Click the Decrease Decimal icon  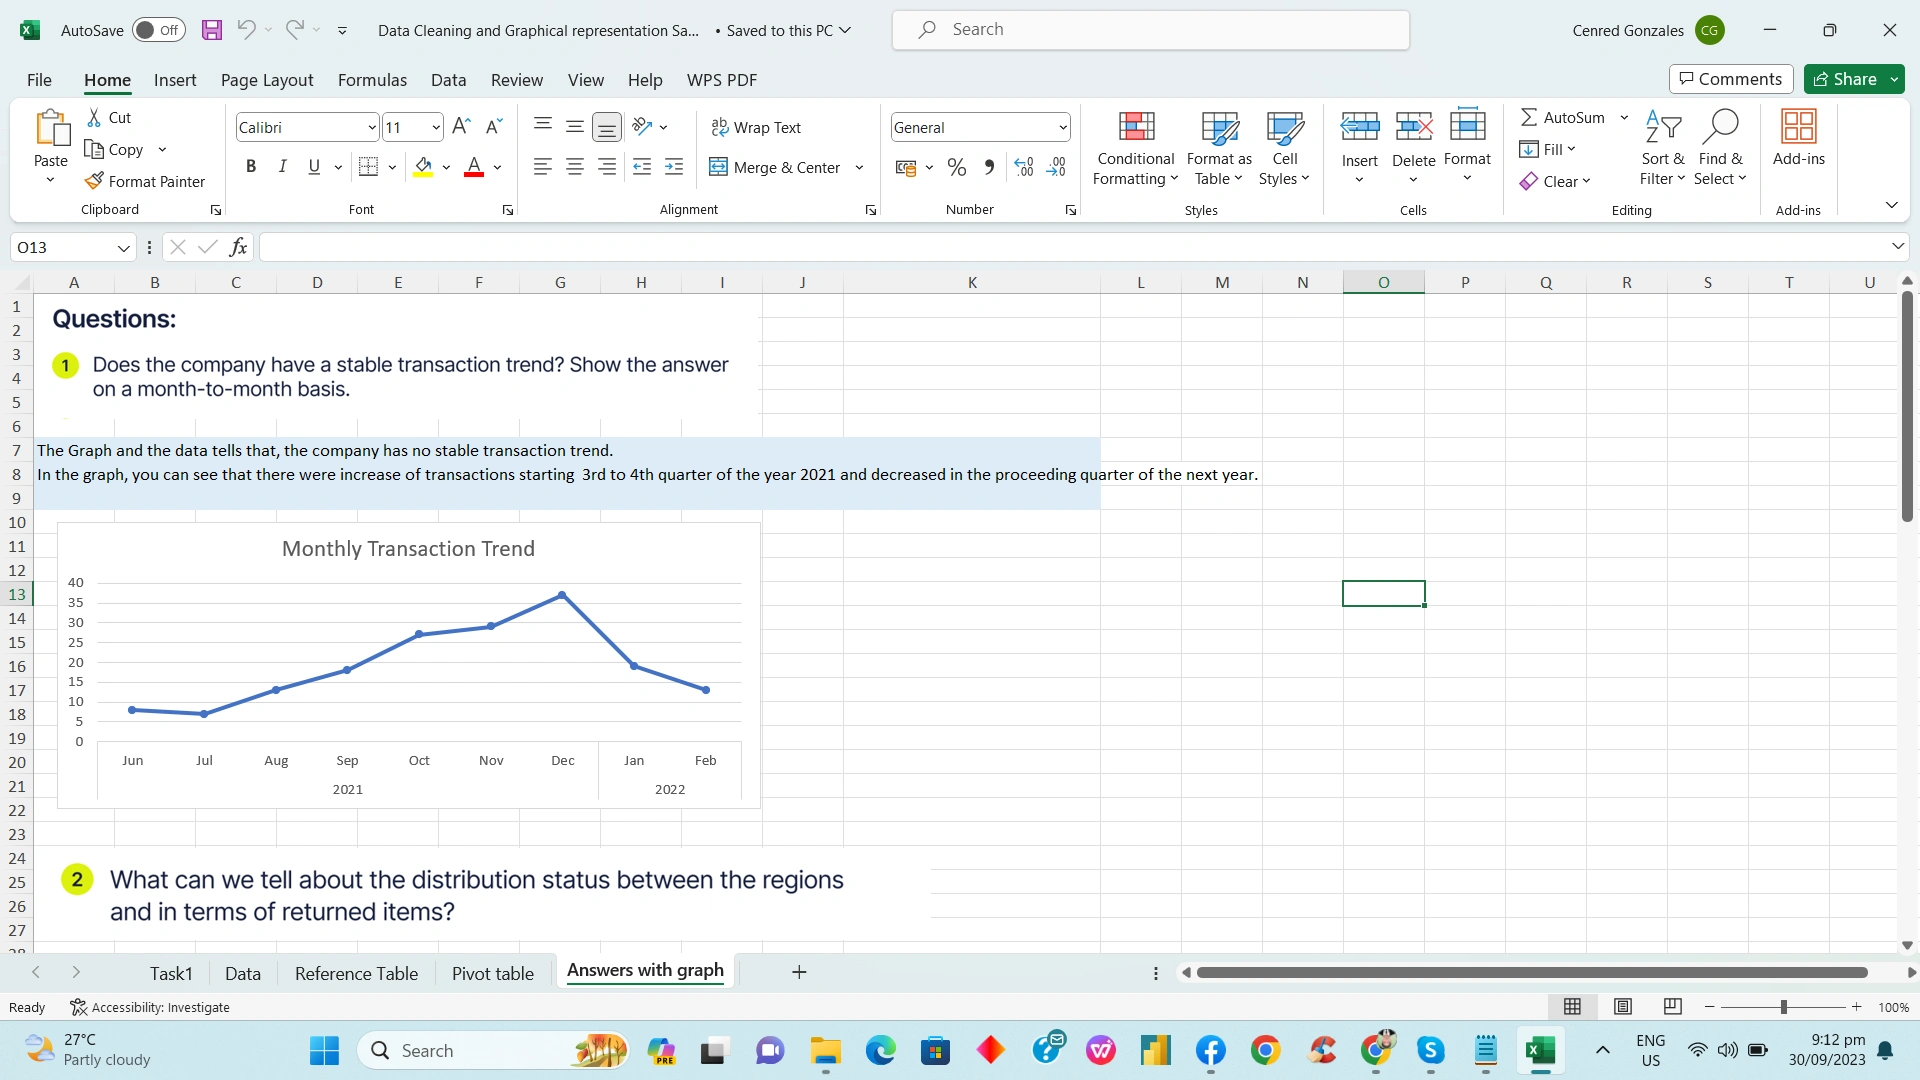pos(1057,167)
